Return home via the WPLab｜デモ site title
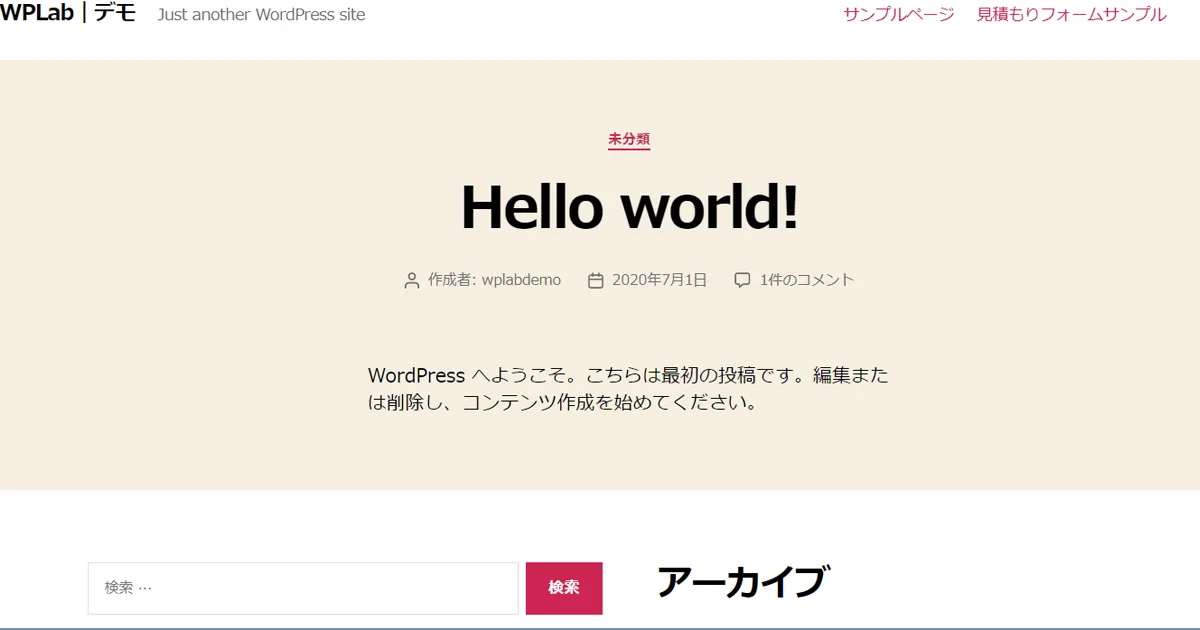This screenshot has width=1200, height=630. [x=70, y=14]
